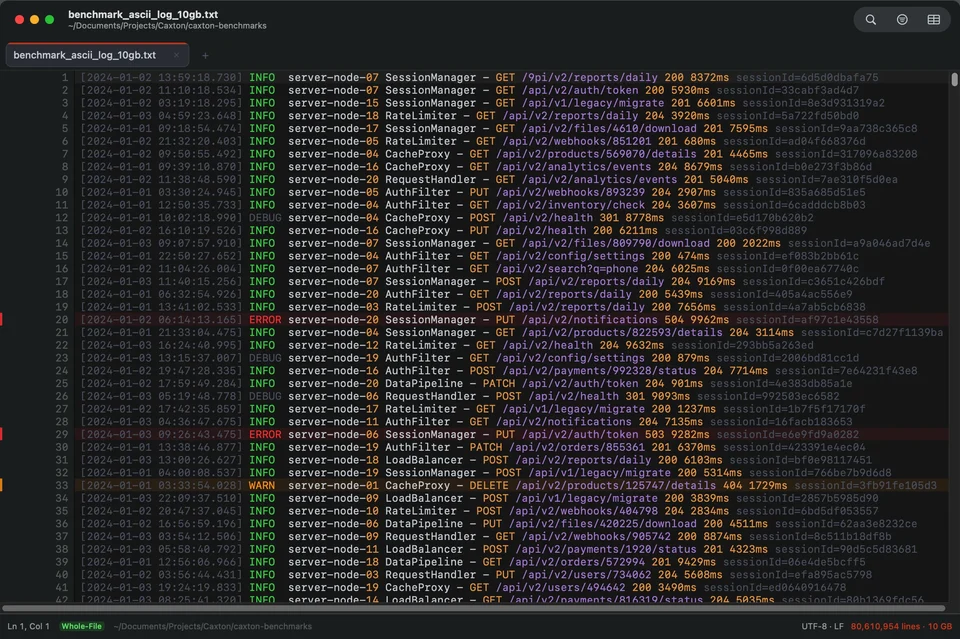The width and height of the screenshot is (960, 639).
Task: Click the orange warning marker beside line 33
Action: [x=1, y=485]
